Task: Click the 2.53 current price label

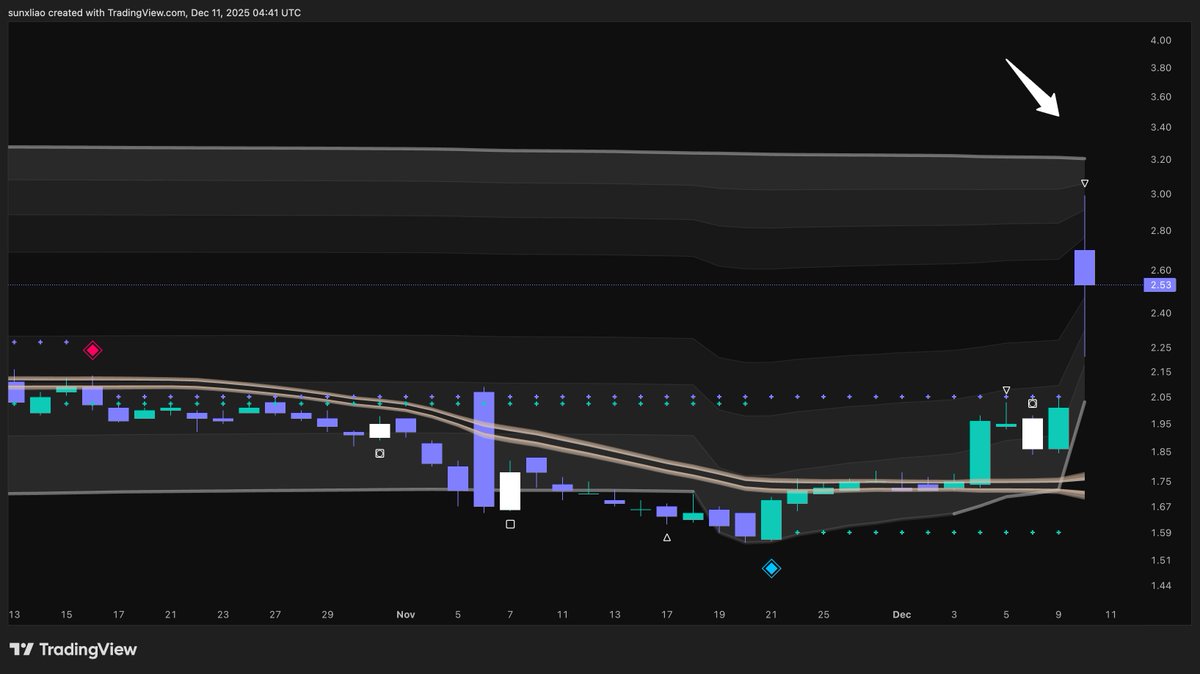Action: click(1162, 285)
